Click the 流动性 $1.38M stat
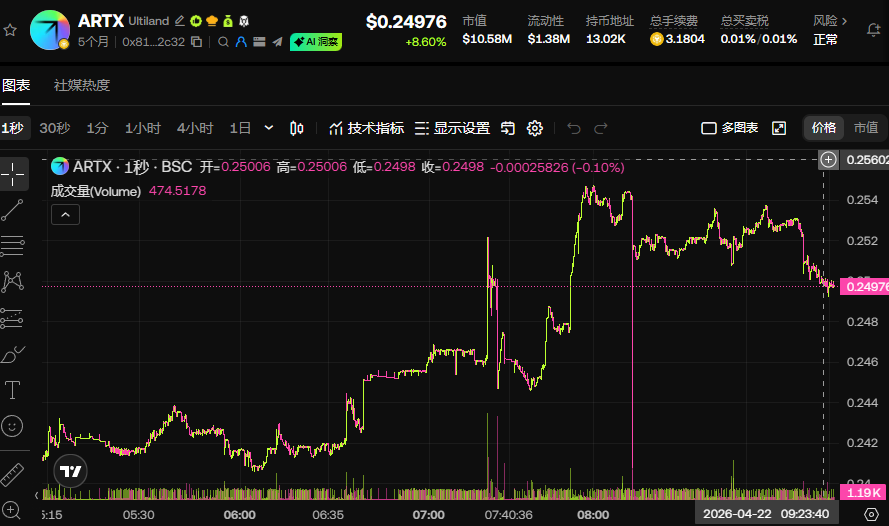Screen dimensions: 889x526 click(x=548, y=30)
